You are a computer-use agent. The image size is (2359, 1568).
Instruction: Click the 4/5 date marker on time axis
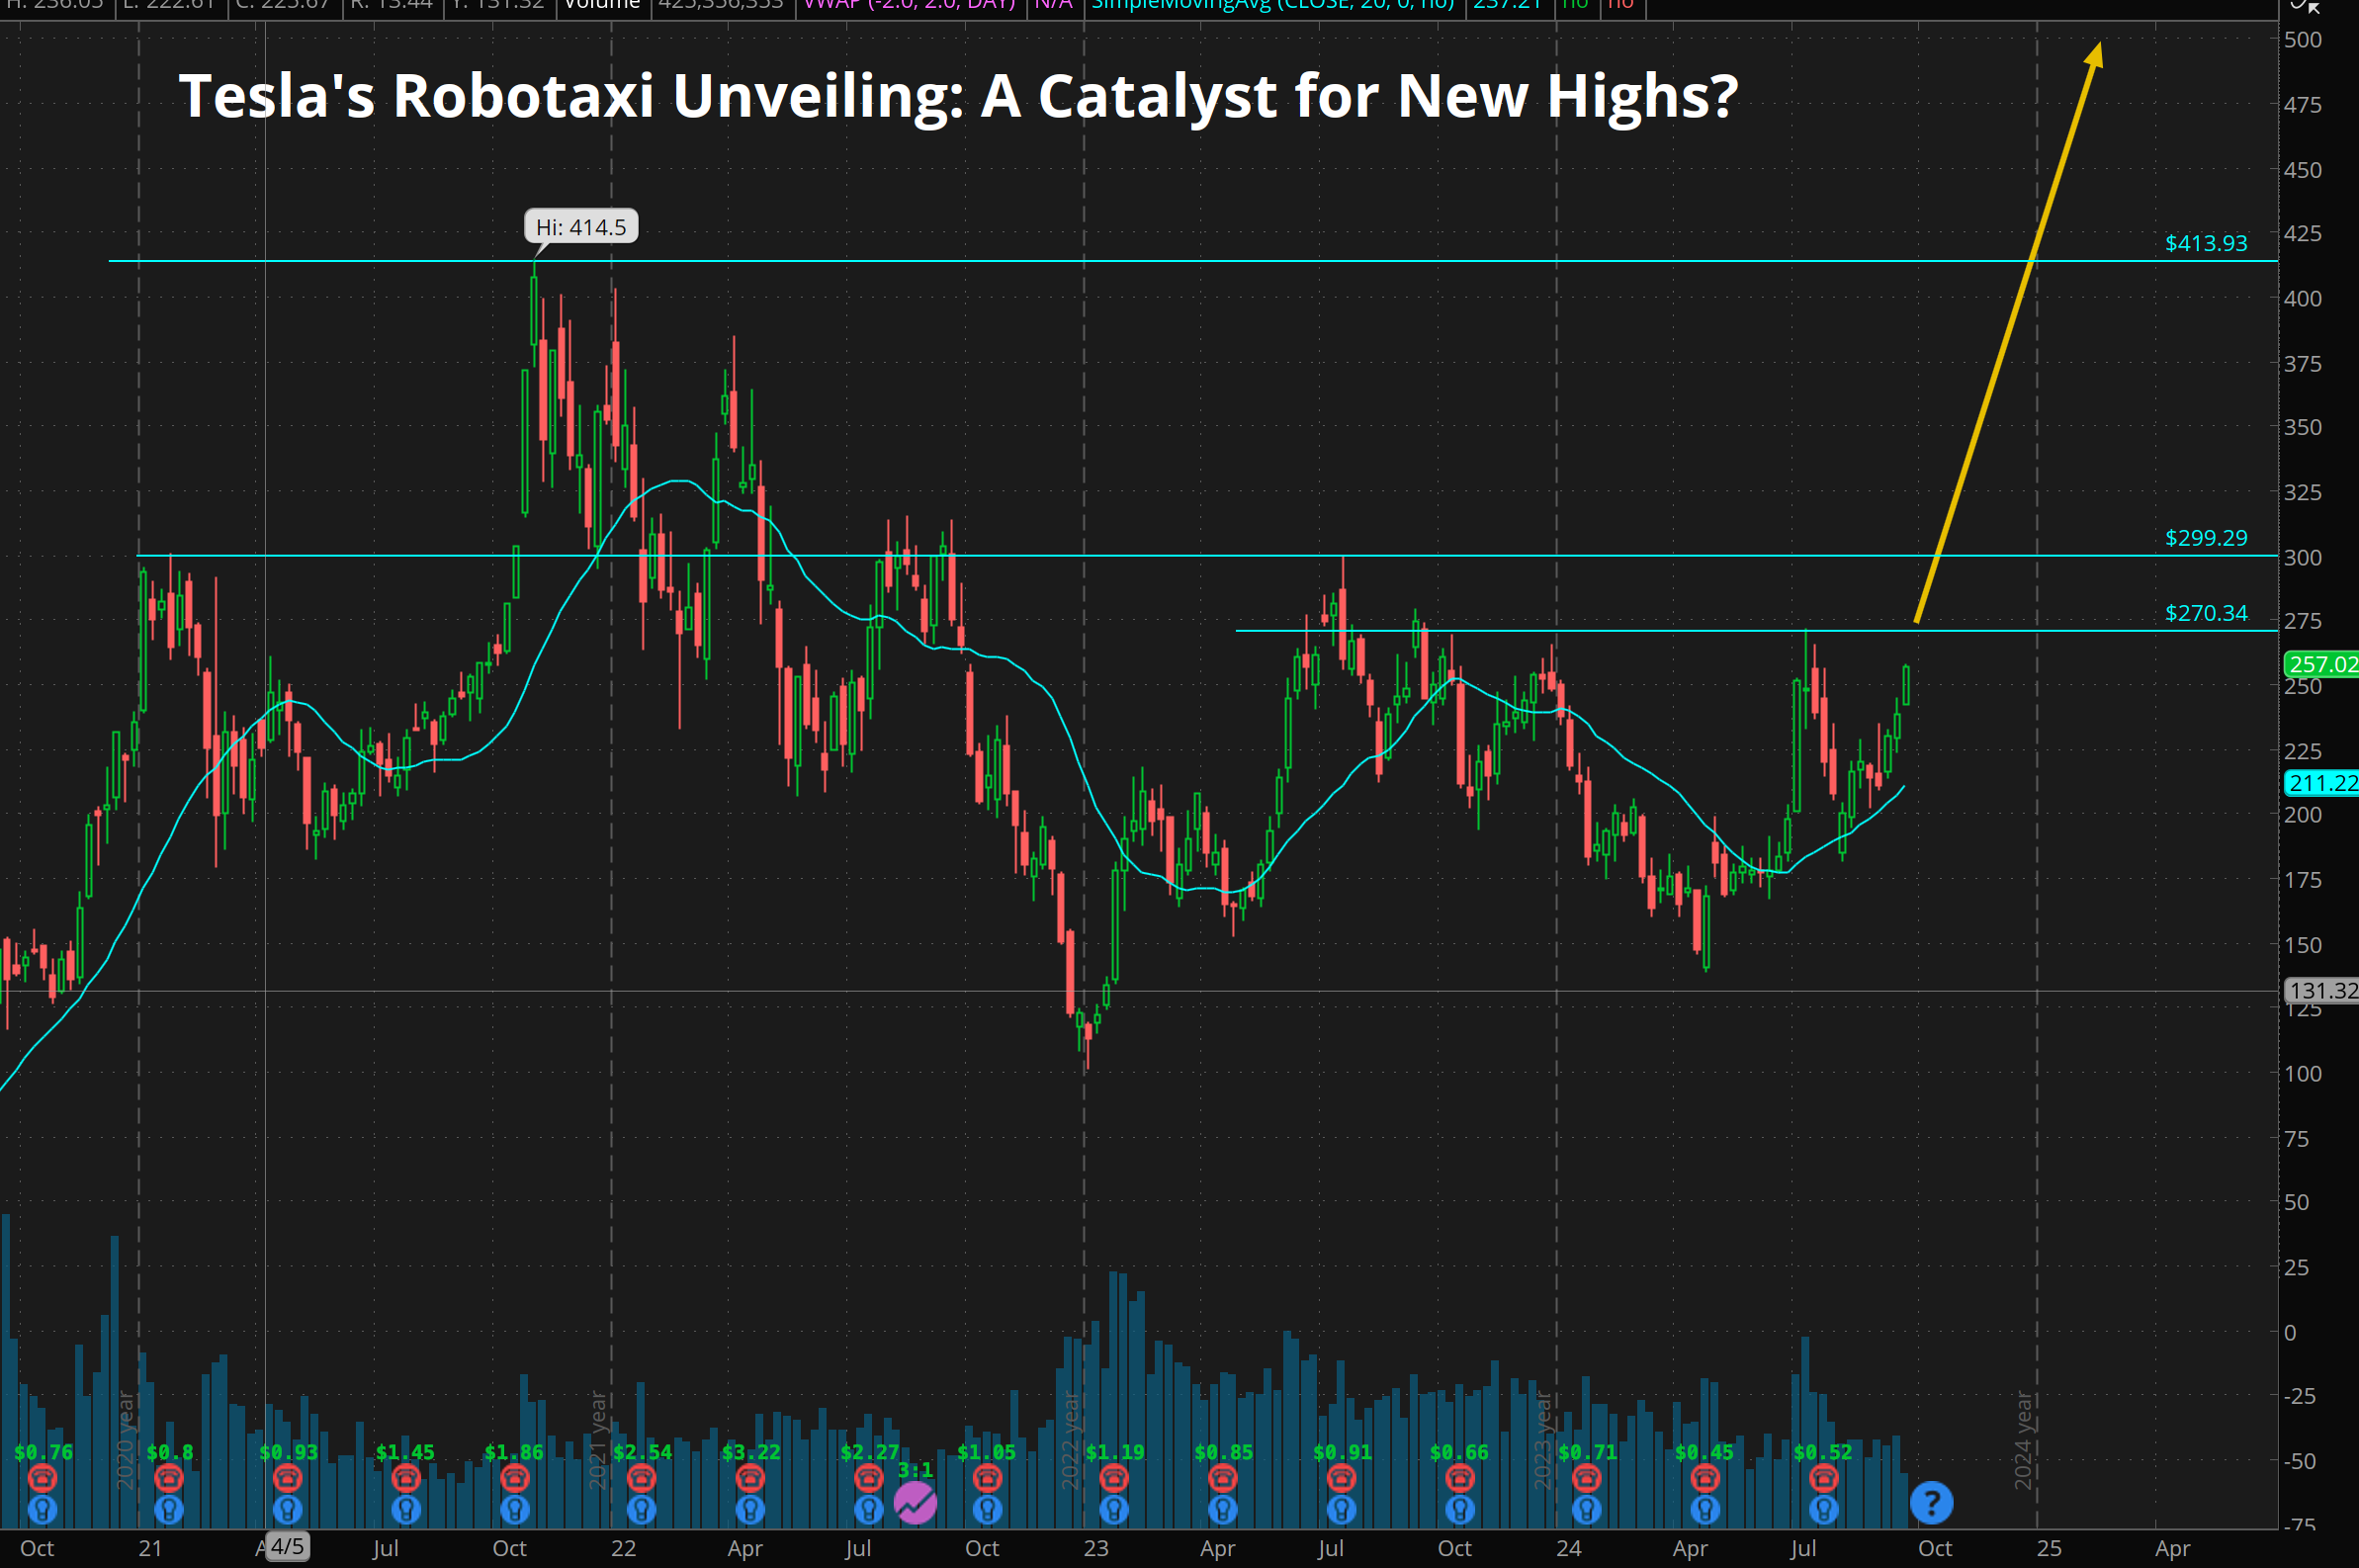287,1546
